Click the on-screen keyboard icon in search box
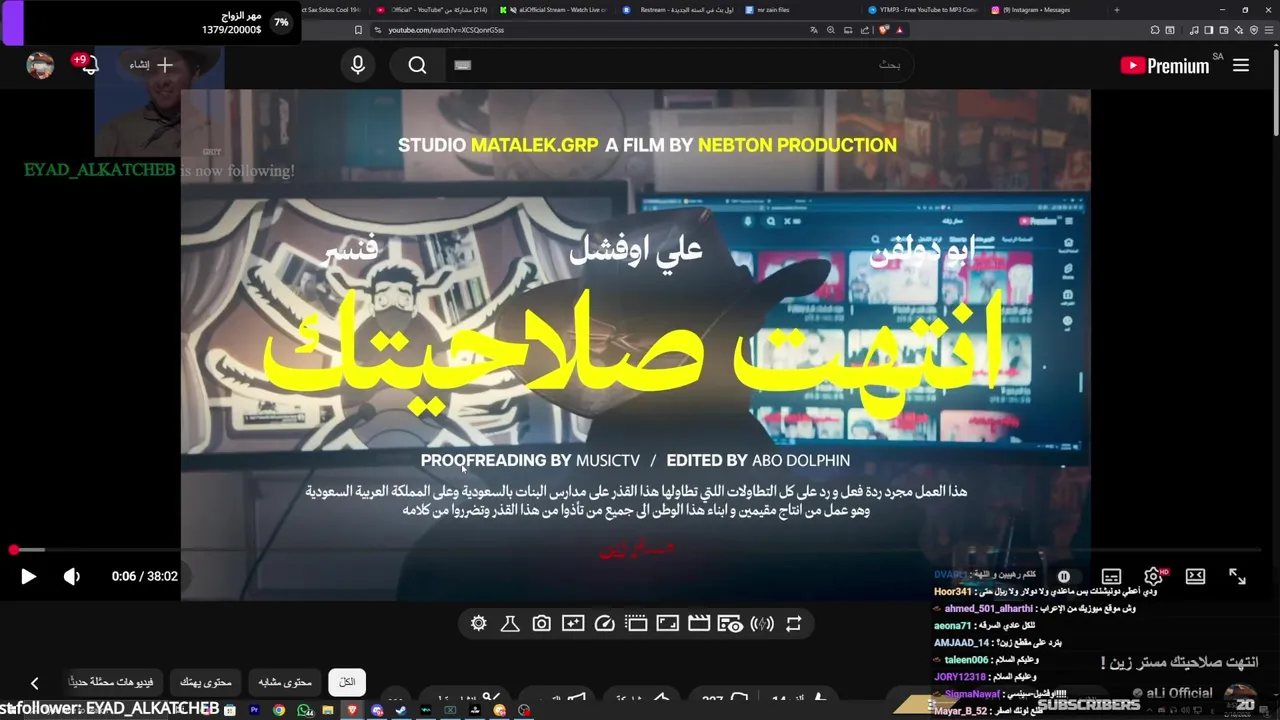This screenshot has width=1280, height=720. tap(462, 65)
